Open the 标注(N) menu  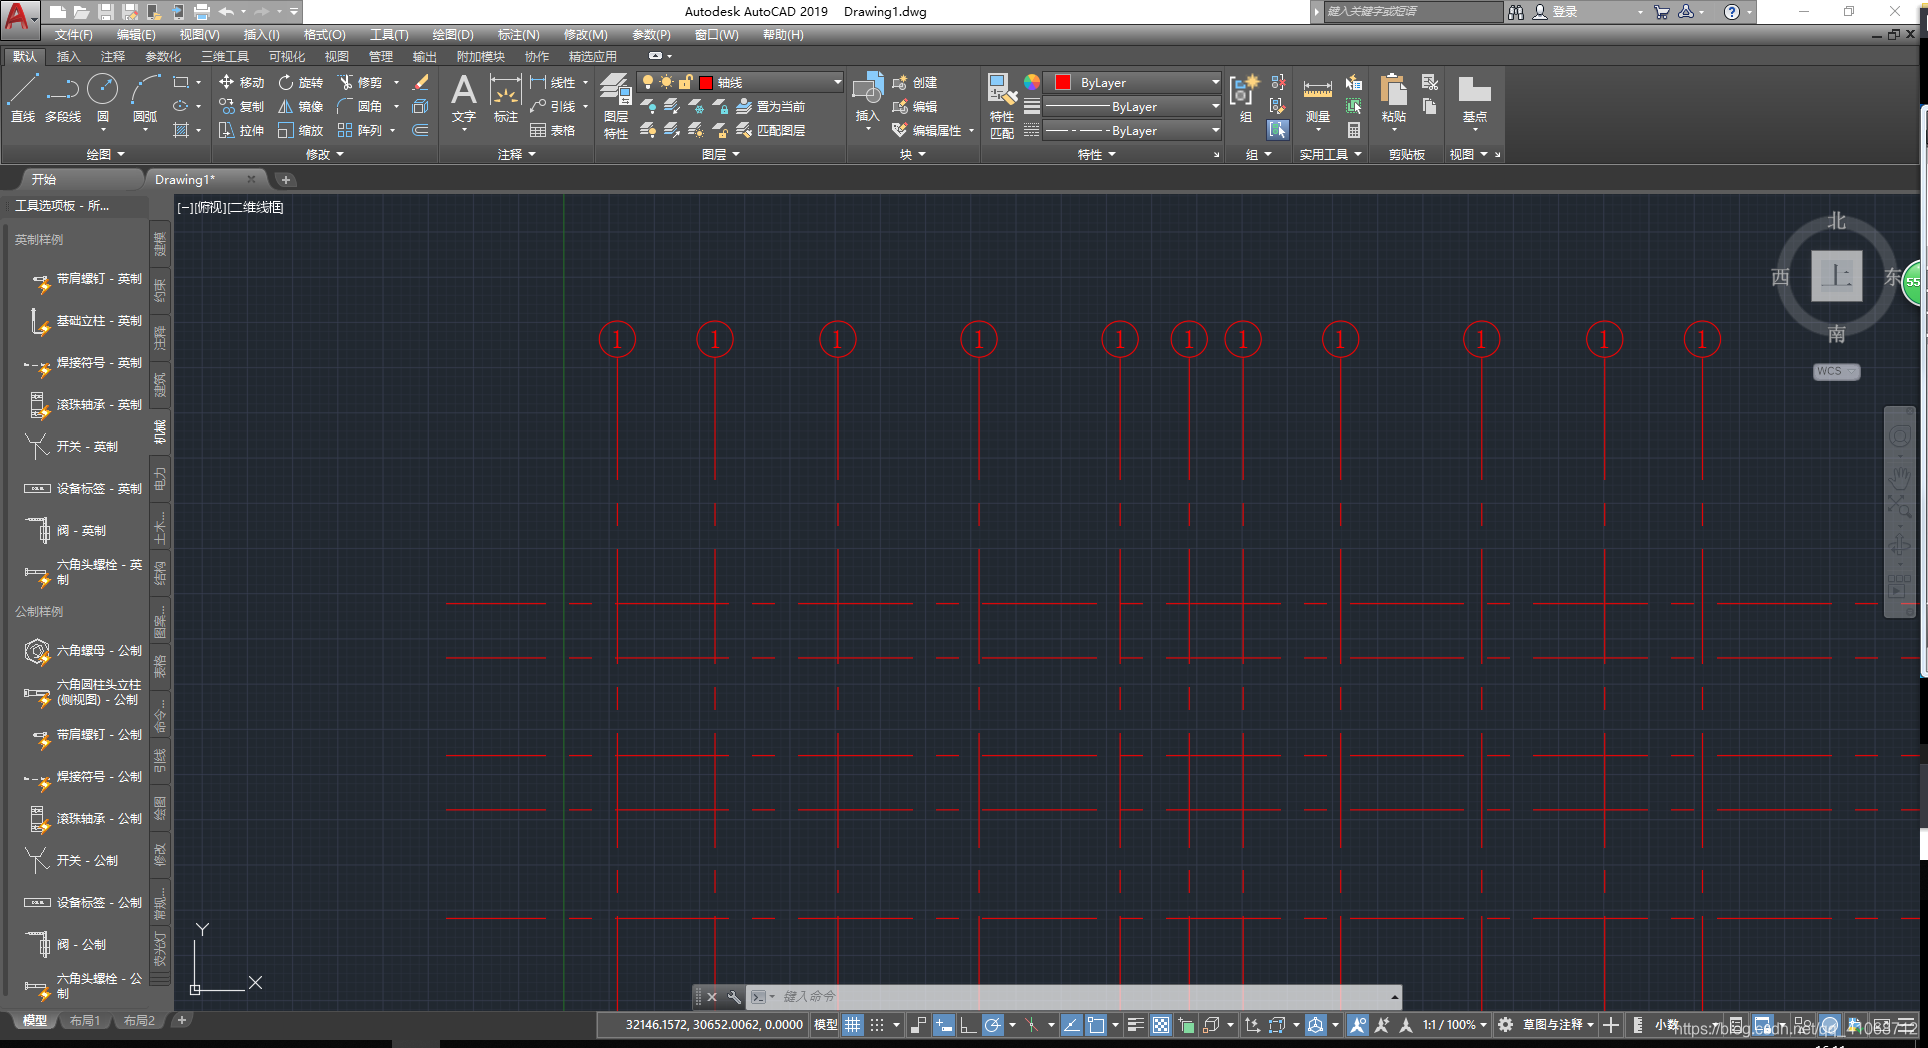click(519, 35)
